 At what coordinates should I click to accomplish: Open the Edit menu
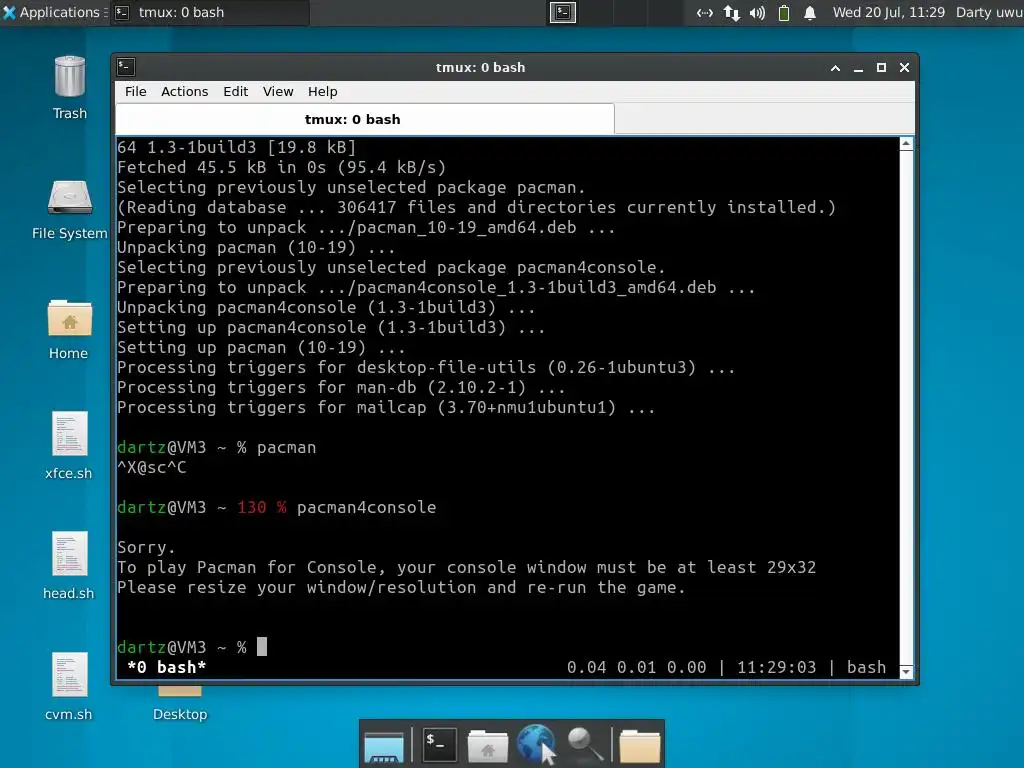(235, 91)
